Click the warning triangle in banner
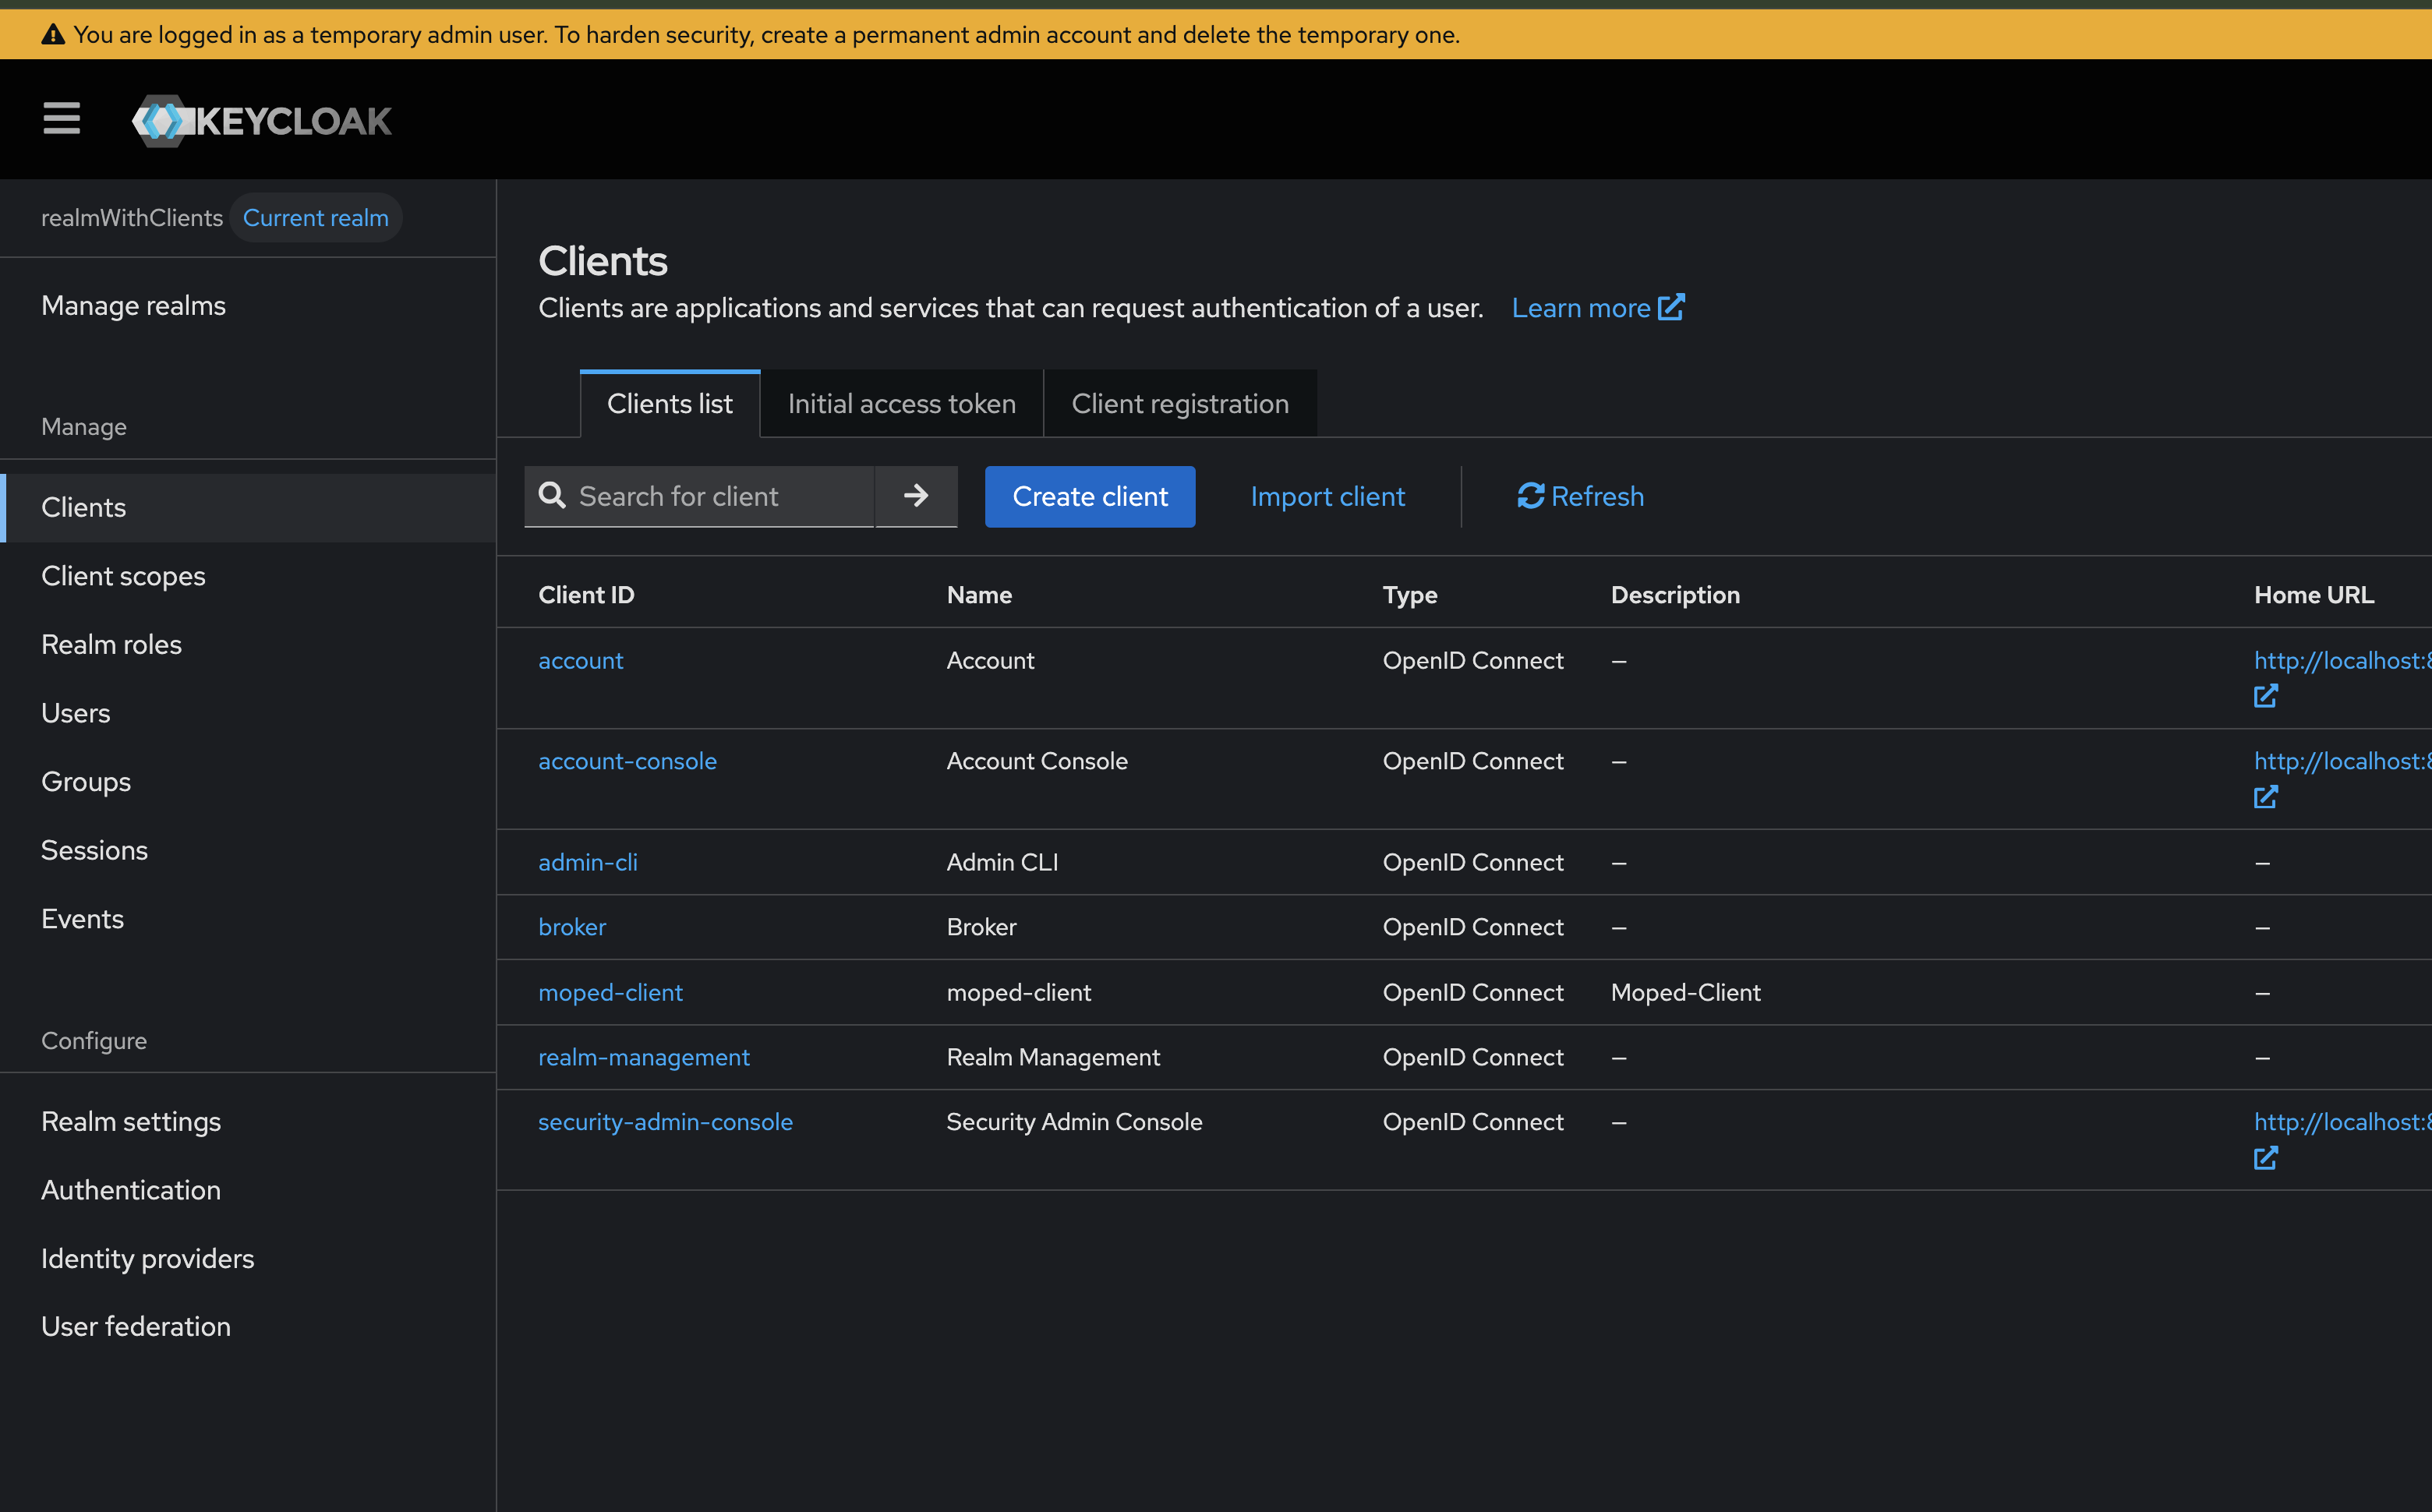The image size is (2432, 1512). (x=53, y=35)
